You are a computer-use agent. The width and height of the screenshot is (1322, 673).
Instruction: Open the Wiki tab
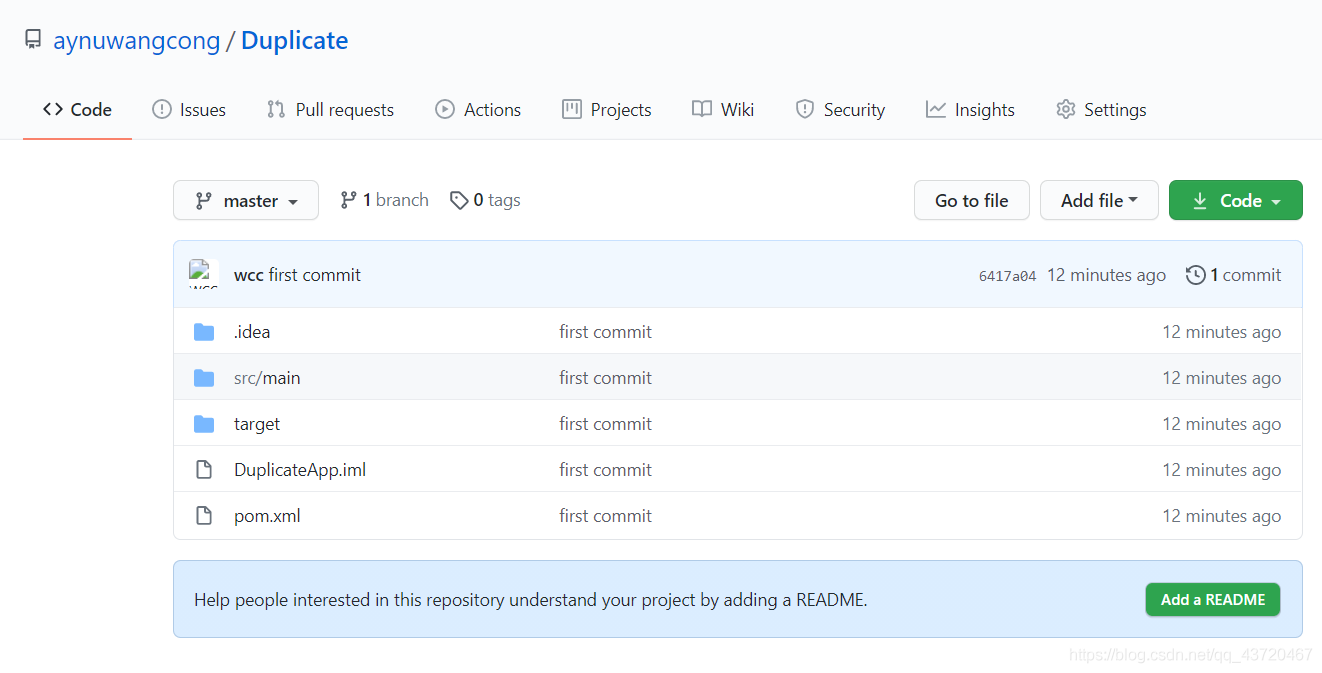723,110
